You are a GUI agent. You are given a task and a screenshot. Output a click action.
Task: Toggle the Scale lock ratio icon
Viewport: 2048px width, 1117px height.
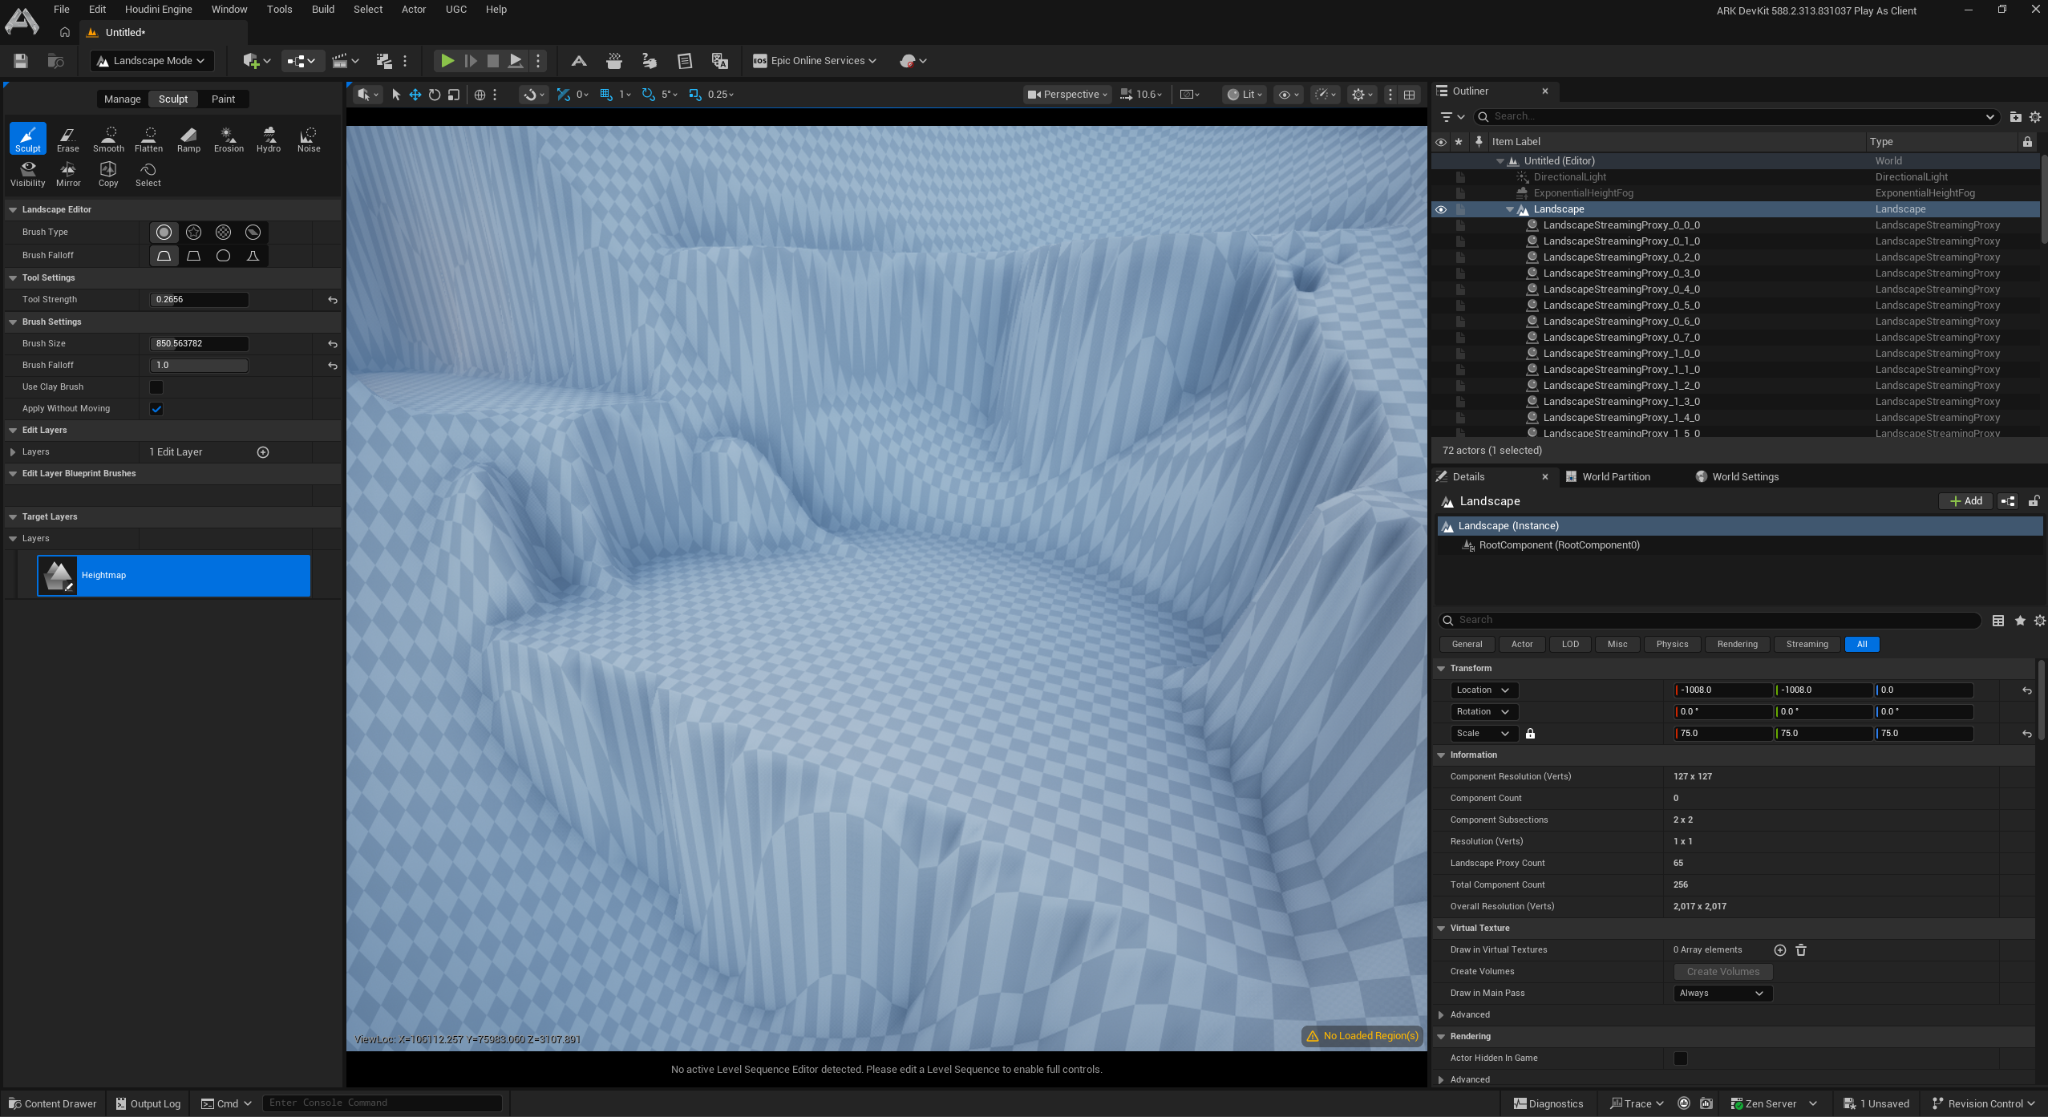[x=1530, y=734]
